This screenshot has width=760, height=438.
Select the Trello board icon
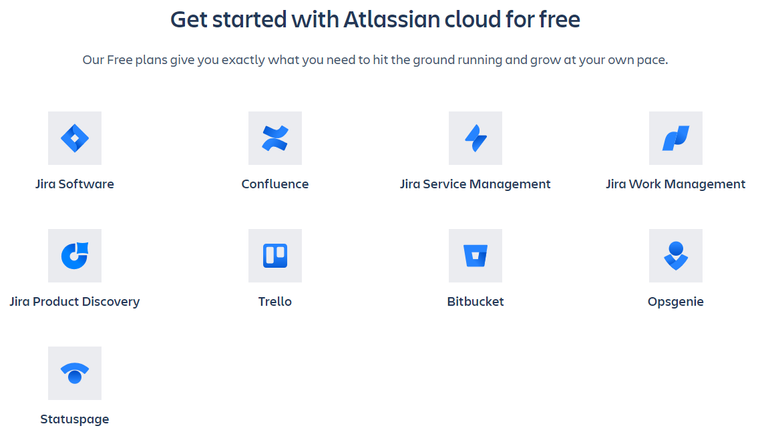tap(275, 256)
